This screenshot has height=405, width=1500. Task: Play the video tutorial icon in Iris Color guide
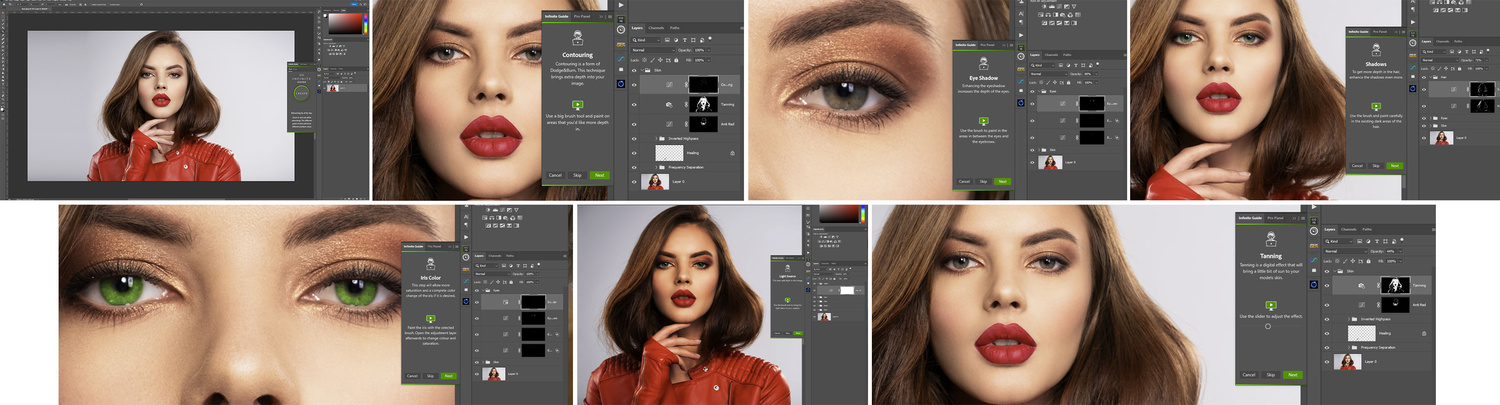tap(430, 318)
